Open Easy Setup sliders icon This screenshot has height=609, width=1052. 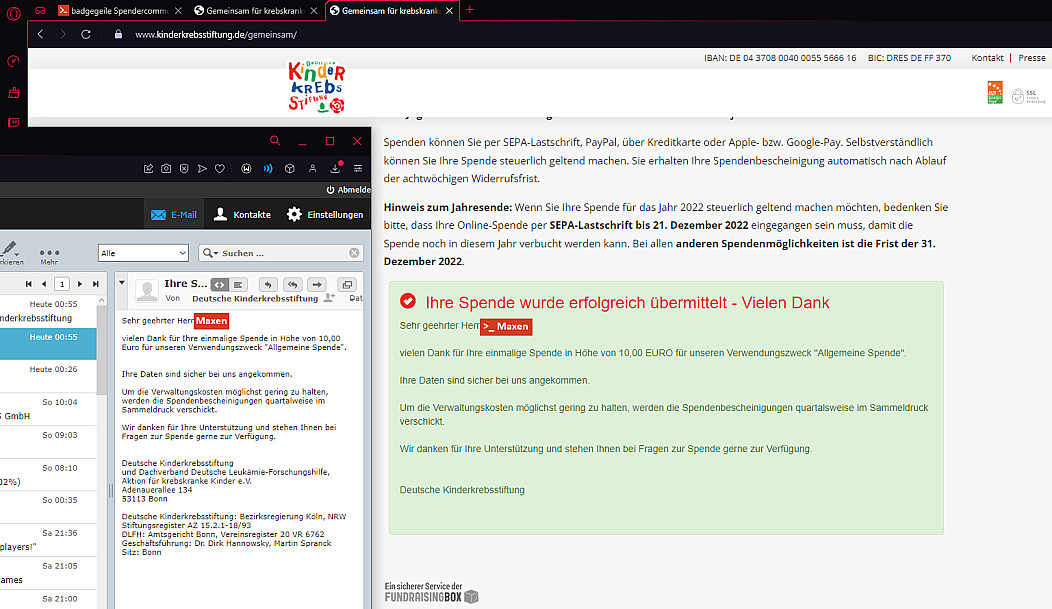tap(358, 168)
